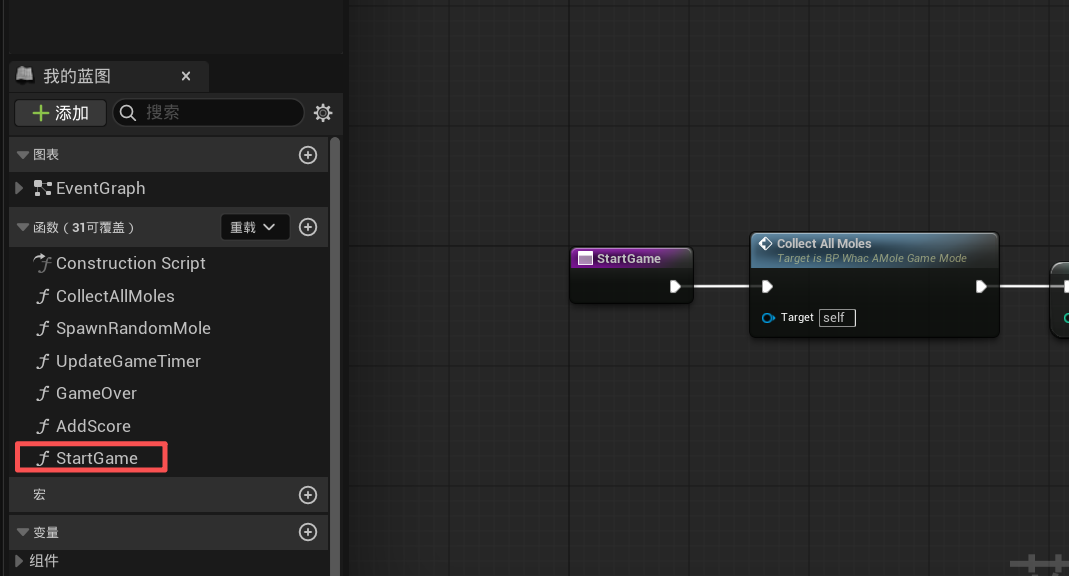
Task: Click Collect All Moles exec output pin
Action: [981, 286]
